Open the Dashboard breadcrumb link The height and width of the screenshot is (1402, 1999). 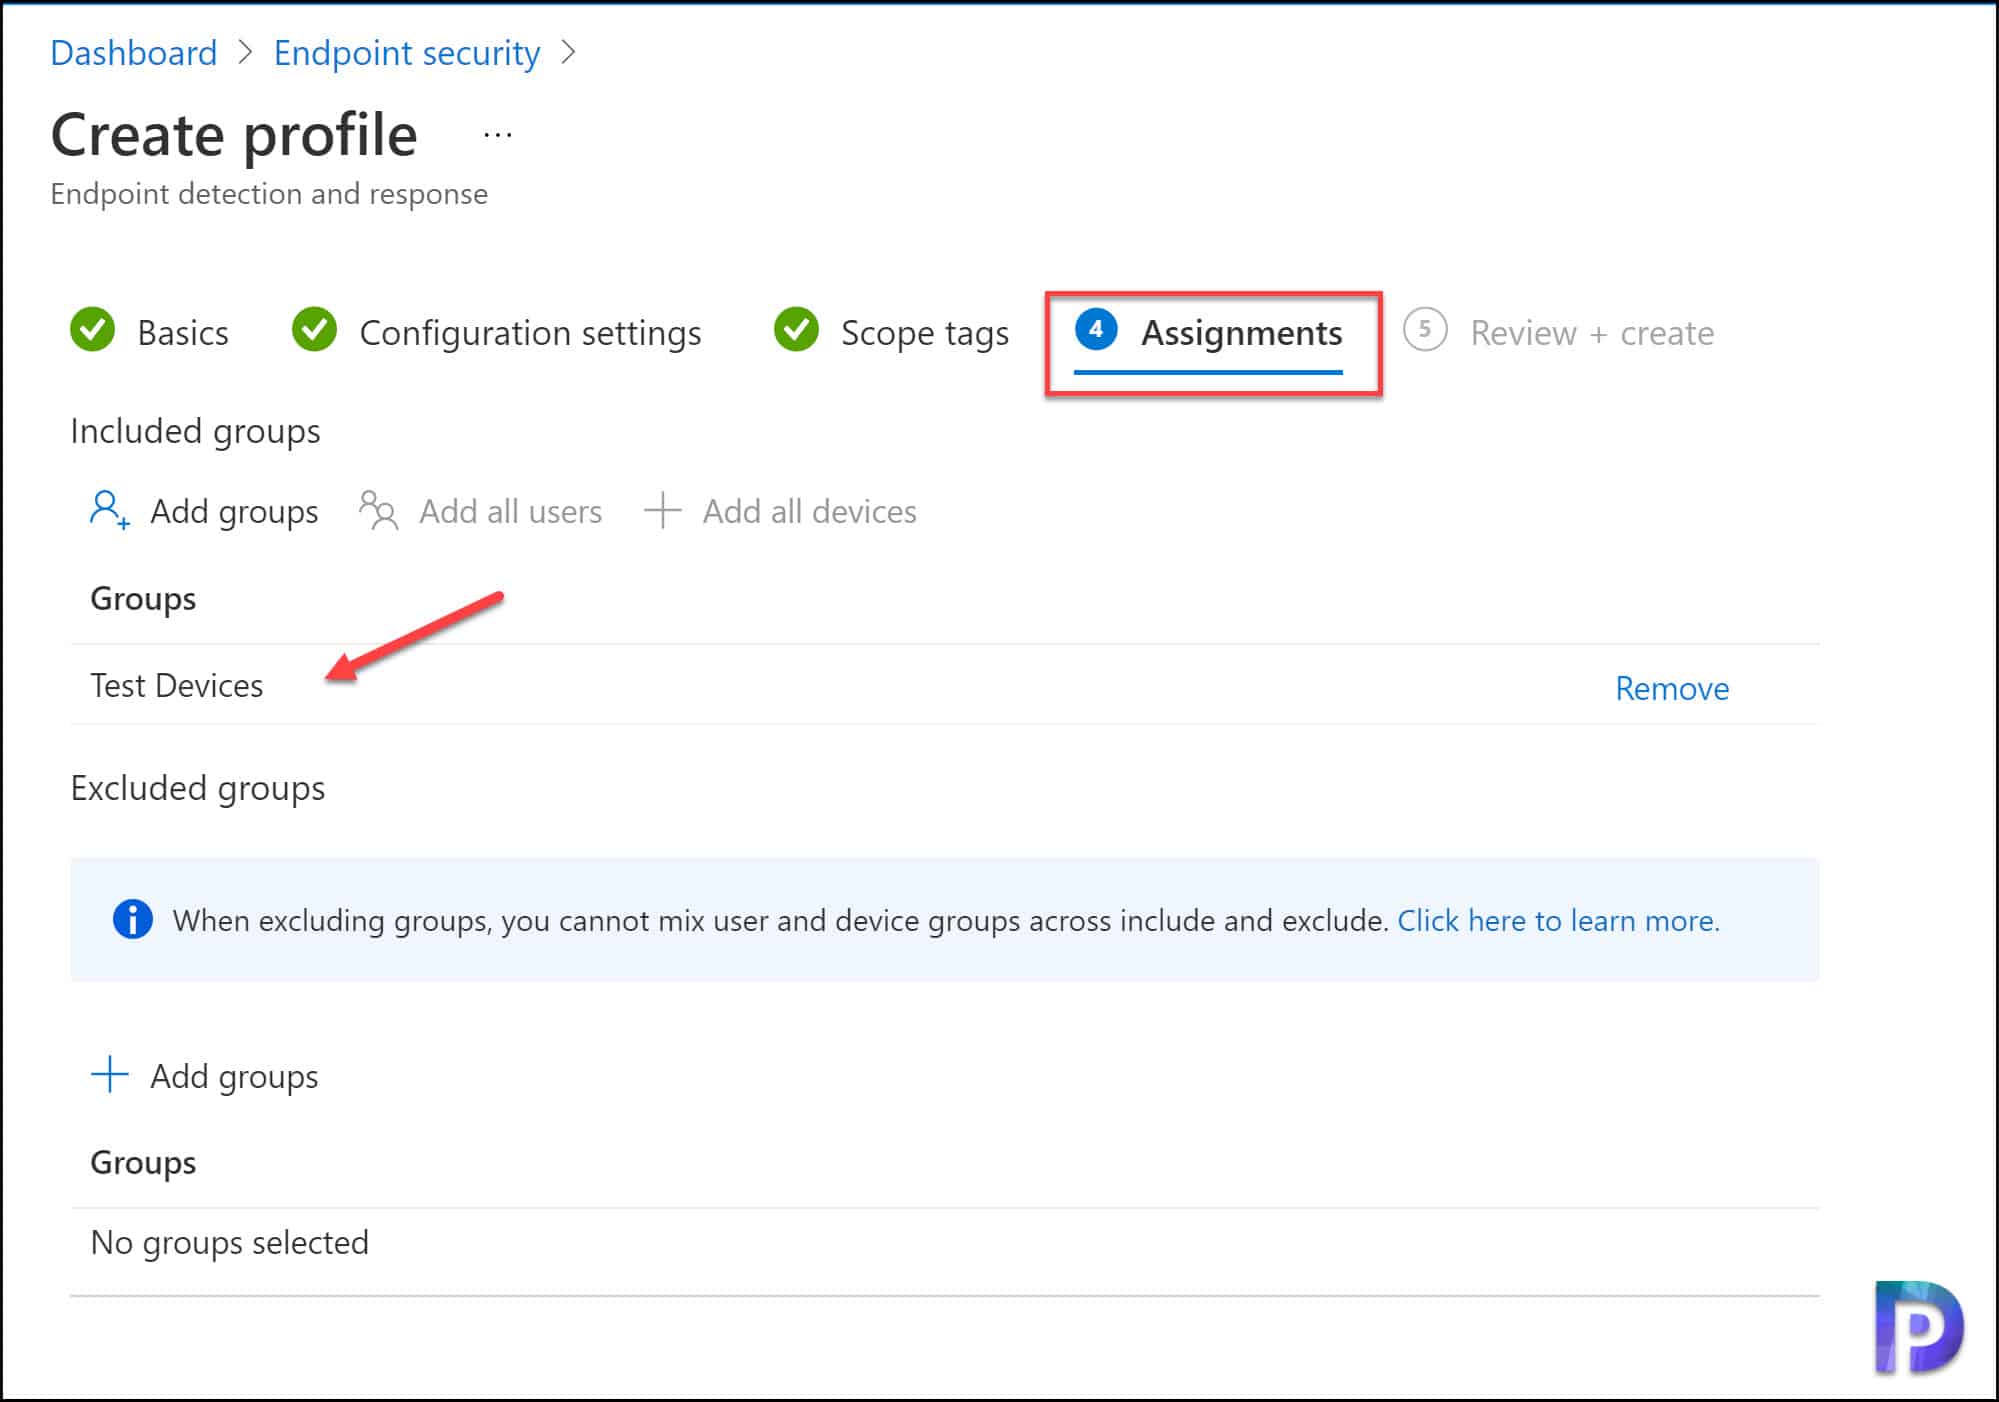(x=133, y=53)
